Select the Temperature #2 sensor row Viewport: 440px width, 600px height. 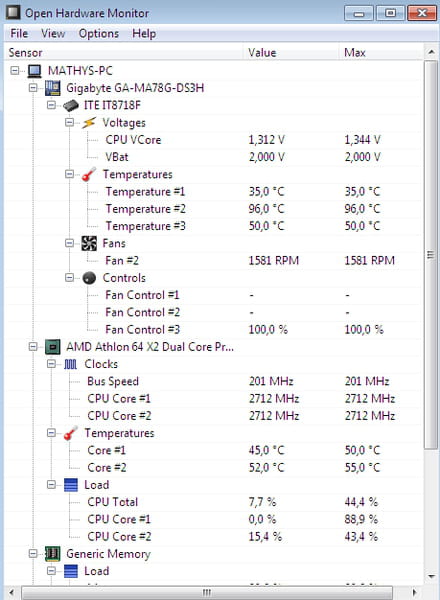pos(214,209)
